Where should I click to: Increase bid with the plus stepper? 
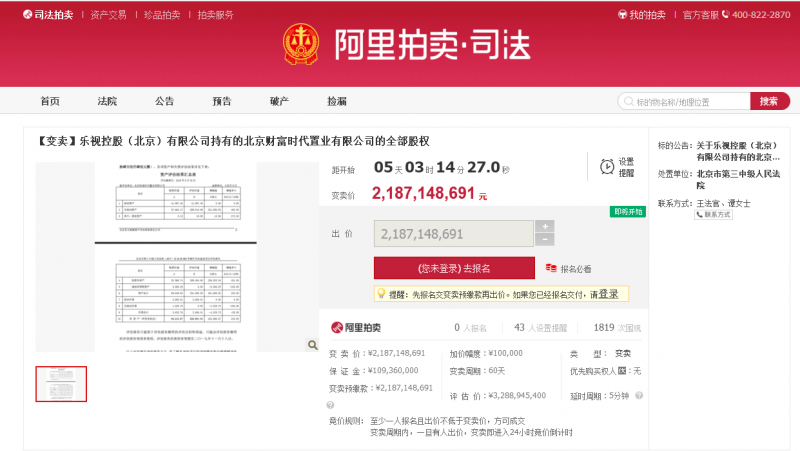[x=545, y=227]
